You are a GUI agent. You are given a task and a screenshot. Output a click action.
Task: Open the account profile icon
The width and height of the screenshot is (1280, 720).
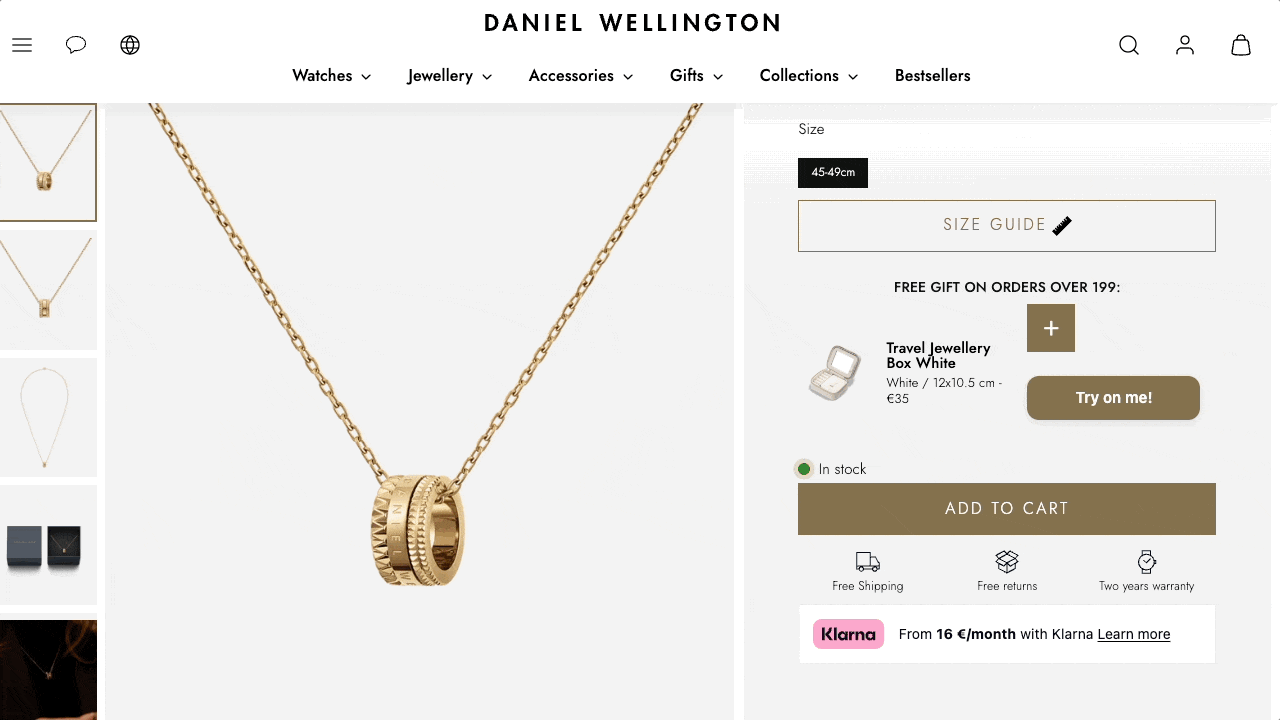[1185, 45]
